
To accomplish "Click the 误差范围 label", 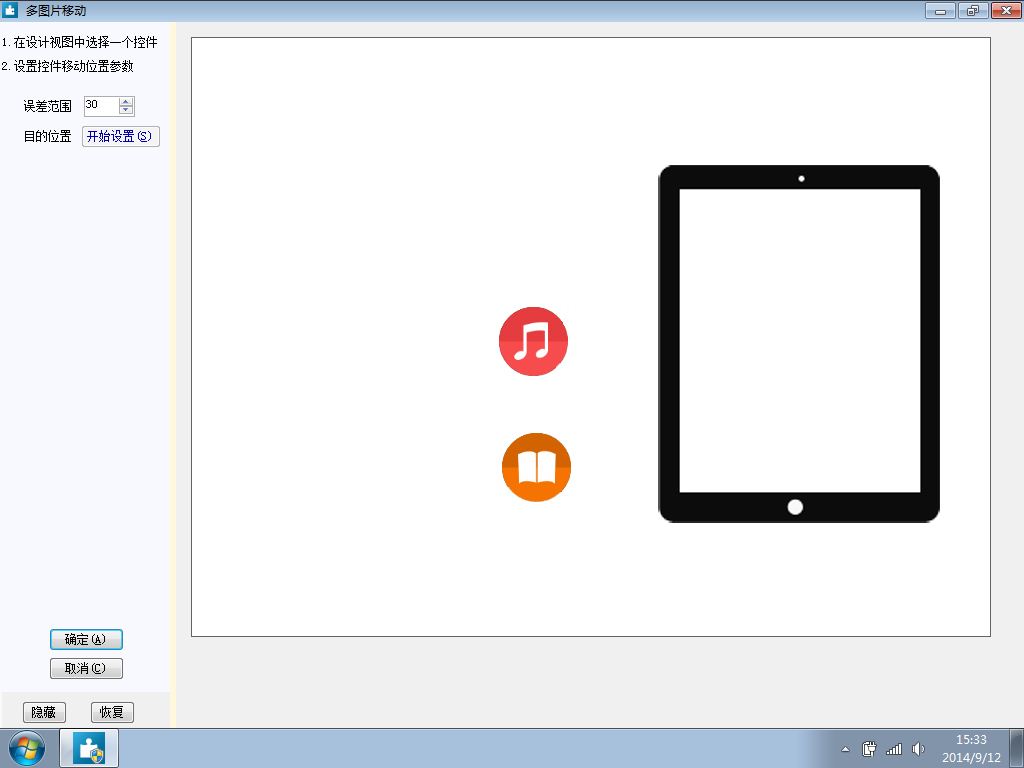I will point(48,106).
